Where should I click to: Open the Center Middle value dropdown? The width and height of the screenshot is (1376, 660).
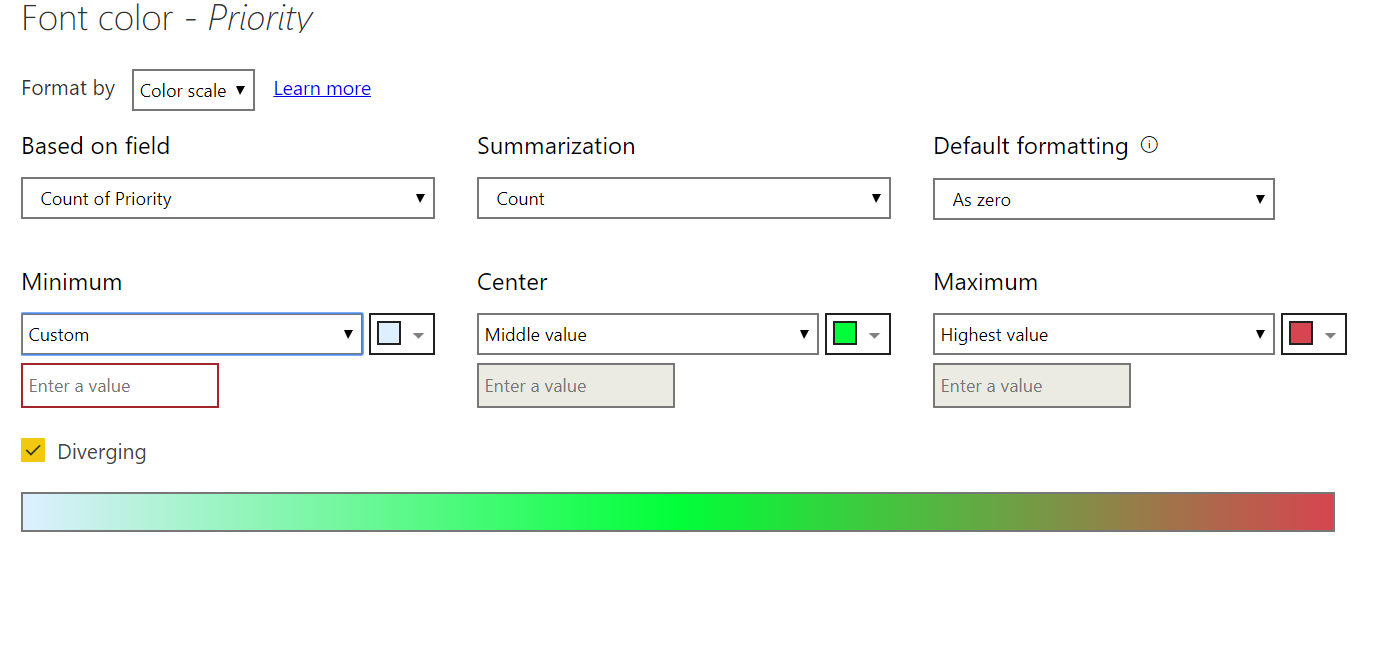(x=648, y=334)
